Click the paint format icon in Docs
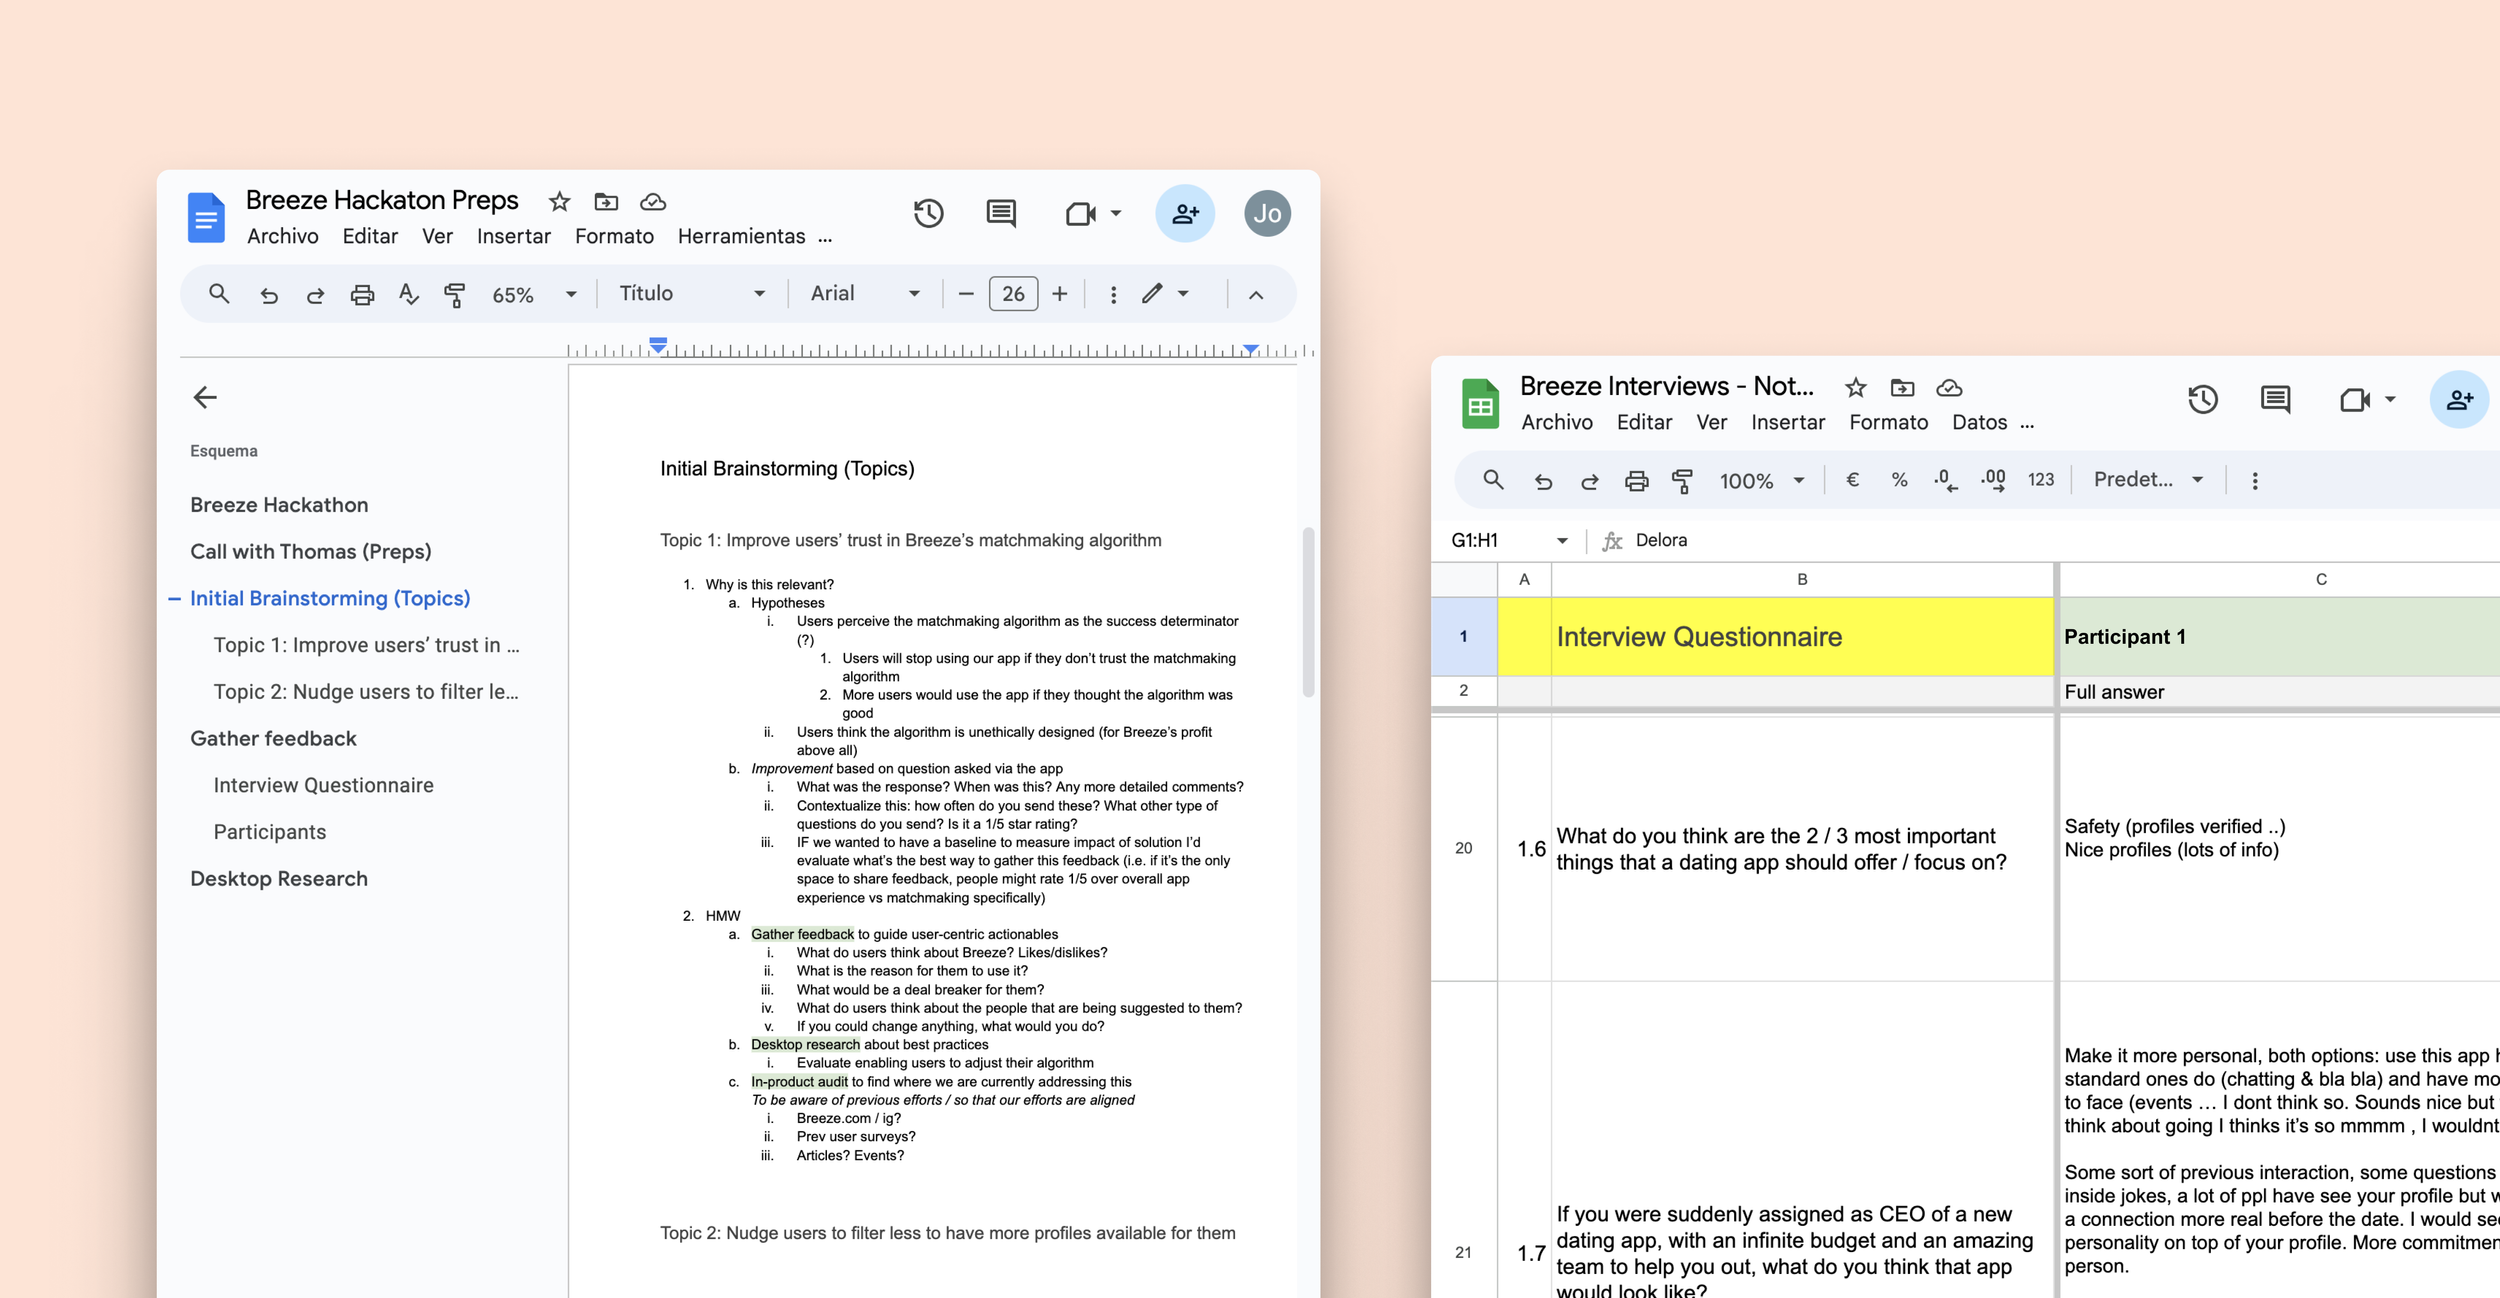The image size is (2500, 1298). [x=455, y=294]
